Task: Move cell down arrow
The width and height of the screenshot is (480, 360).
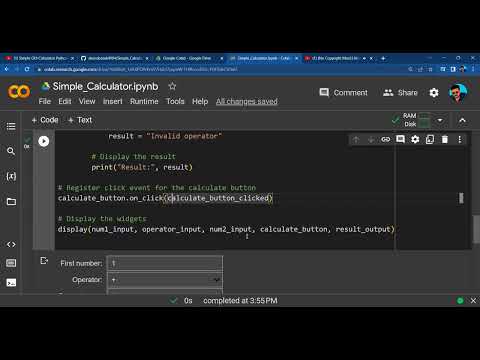Action: pos(371,139)
